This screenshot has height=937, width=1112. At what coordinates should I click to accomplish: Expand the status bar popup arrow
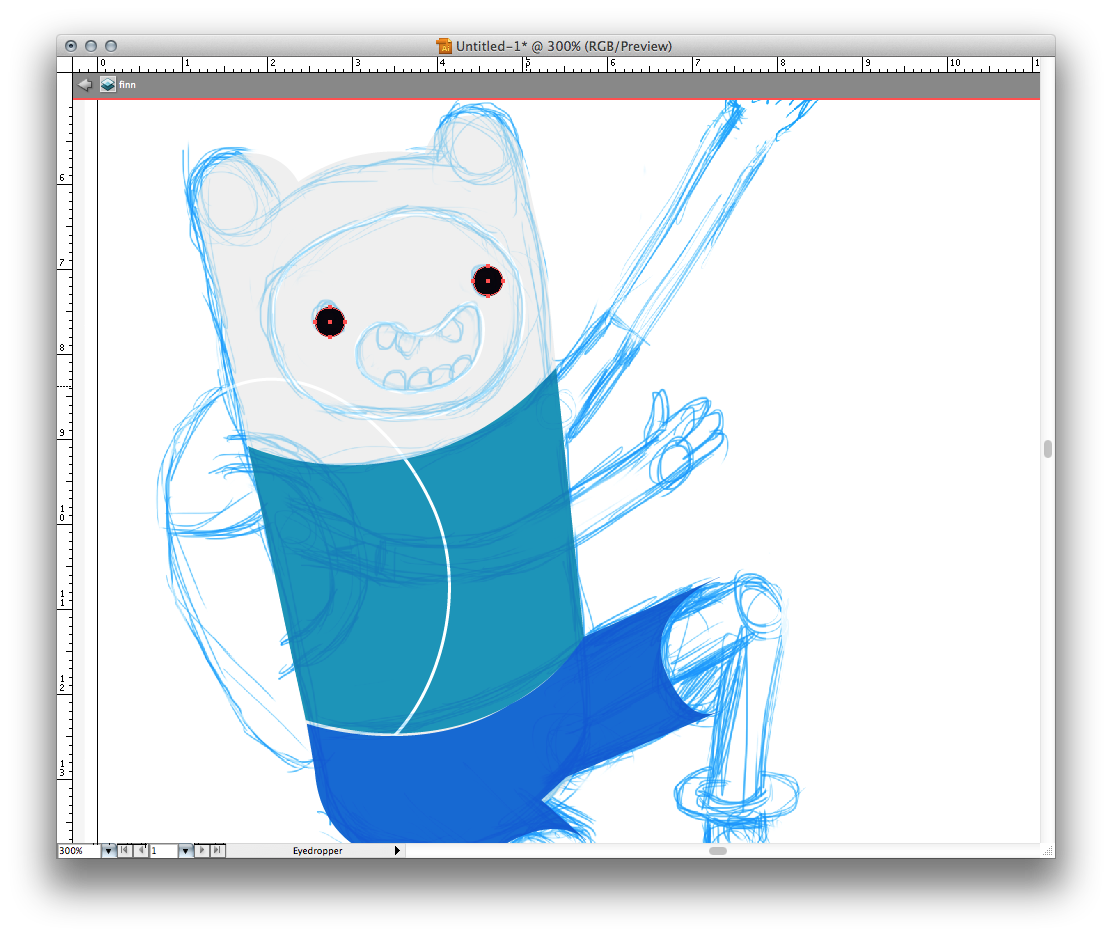(397, 851)
